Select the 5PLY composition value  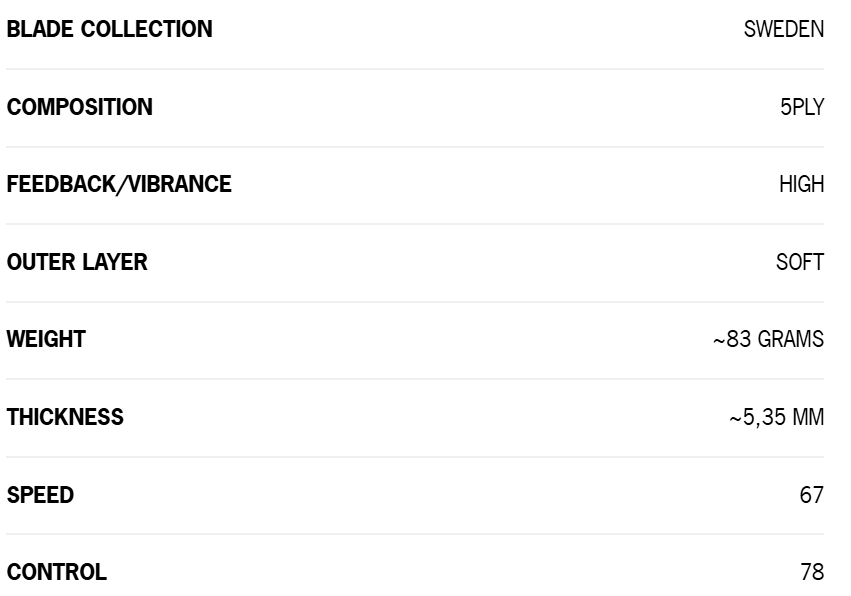(x=802, y=107)
